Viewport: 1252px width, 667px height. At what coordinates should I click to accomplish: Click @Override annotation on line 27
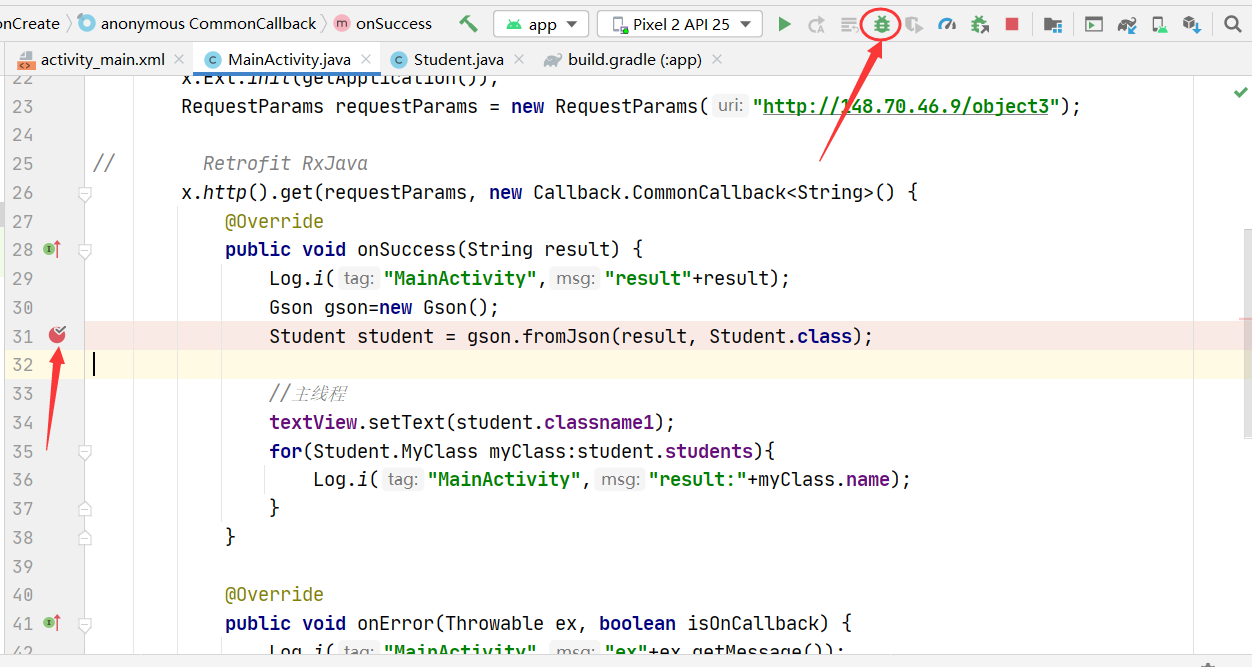(x=274, y=221)
